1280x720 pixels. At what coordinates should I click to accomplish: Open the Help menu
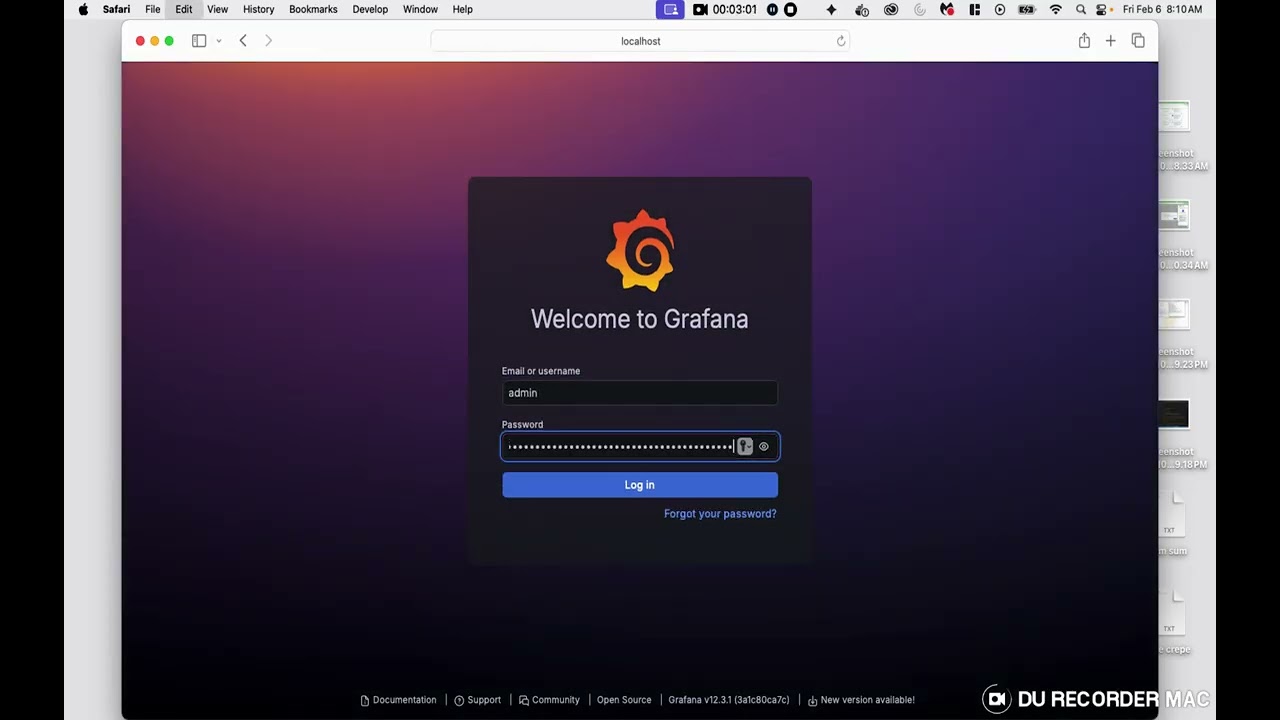click(462, 9)
